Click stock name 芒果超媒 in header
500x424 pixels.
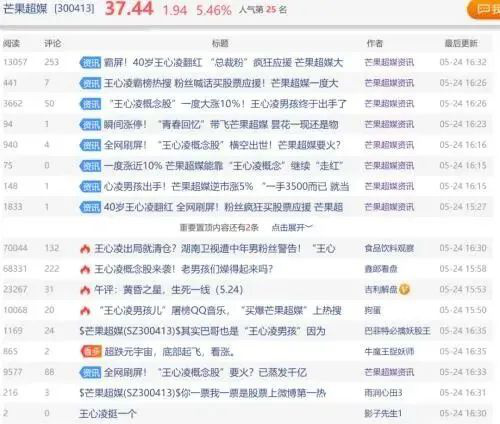pyautogui.click(x=26, y=9)
